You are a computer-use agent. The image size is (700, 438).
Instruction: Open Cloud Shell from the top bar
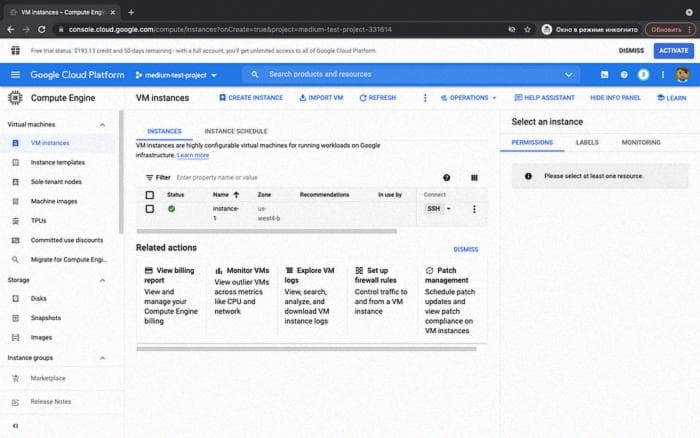tap(604, 75)
